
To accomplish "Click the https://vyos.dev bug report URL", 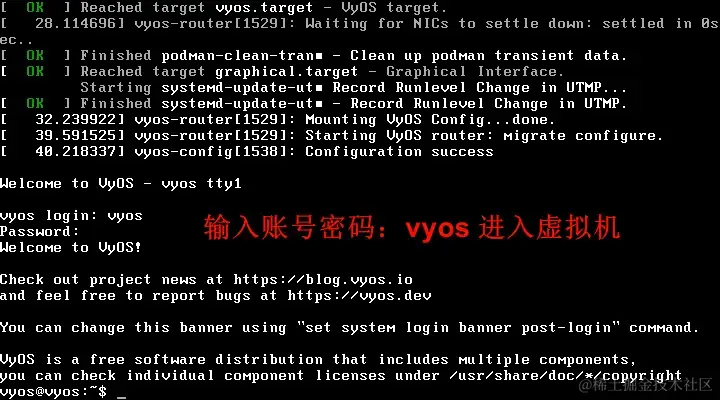I will (x=360, y=295).
